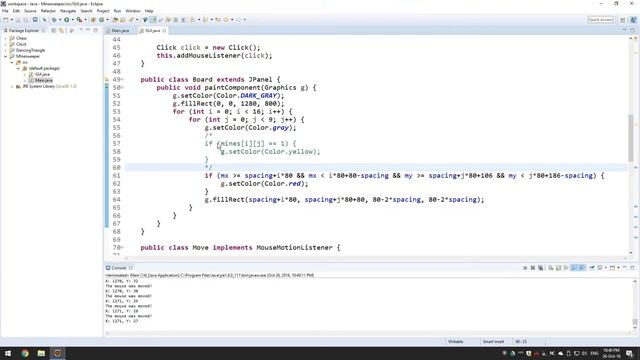Click Remove Launch console icon
Screen dimensions: 640x360
click(x=533, y=268)
